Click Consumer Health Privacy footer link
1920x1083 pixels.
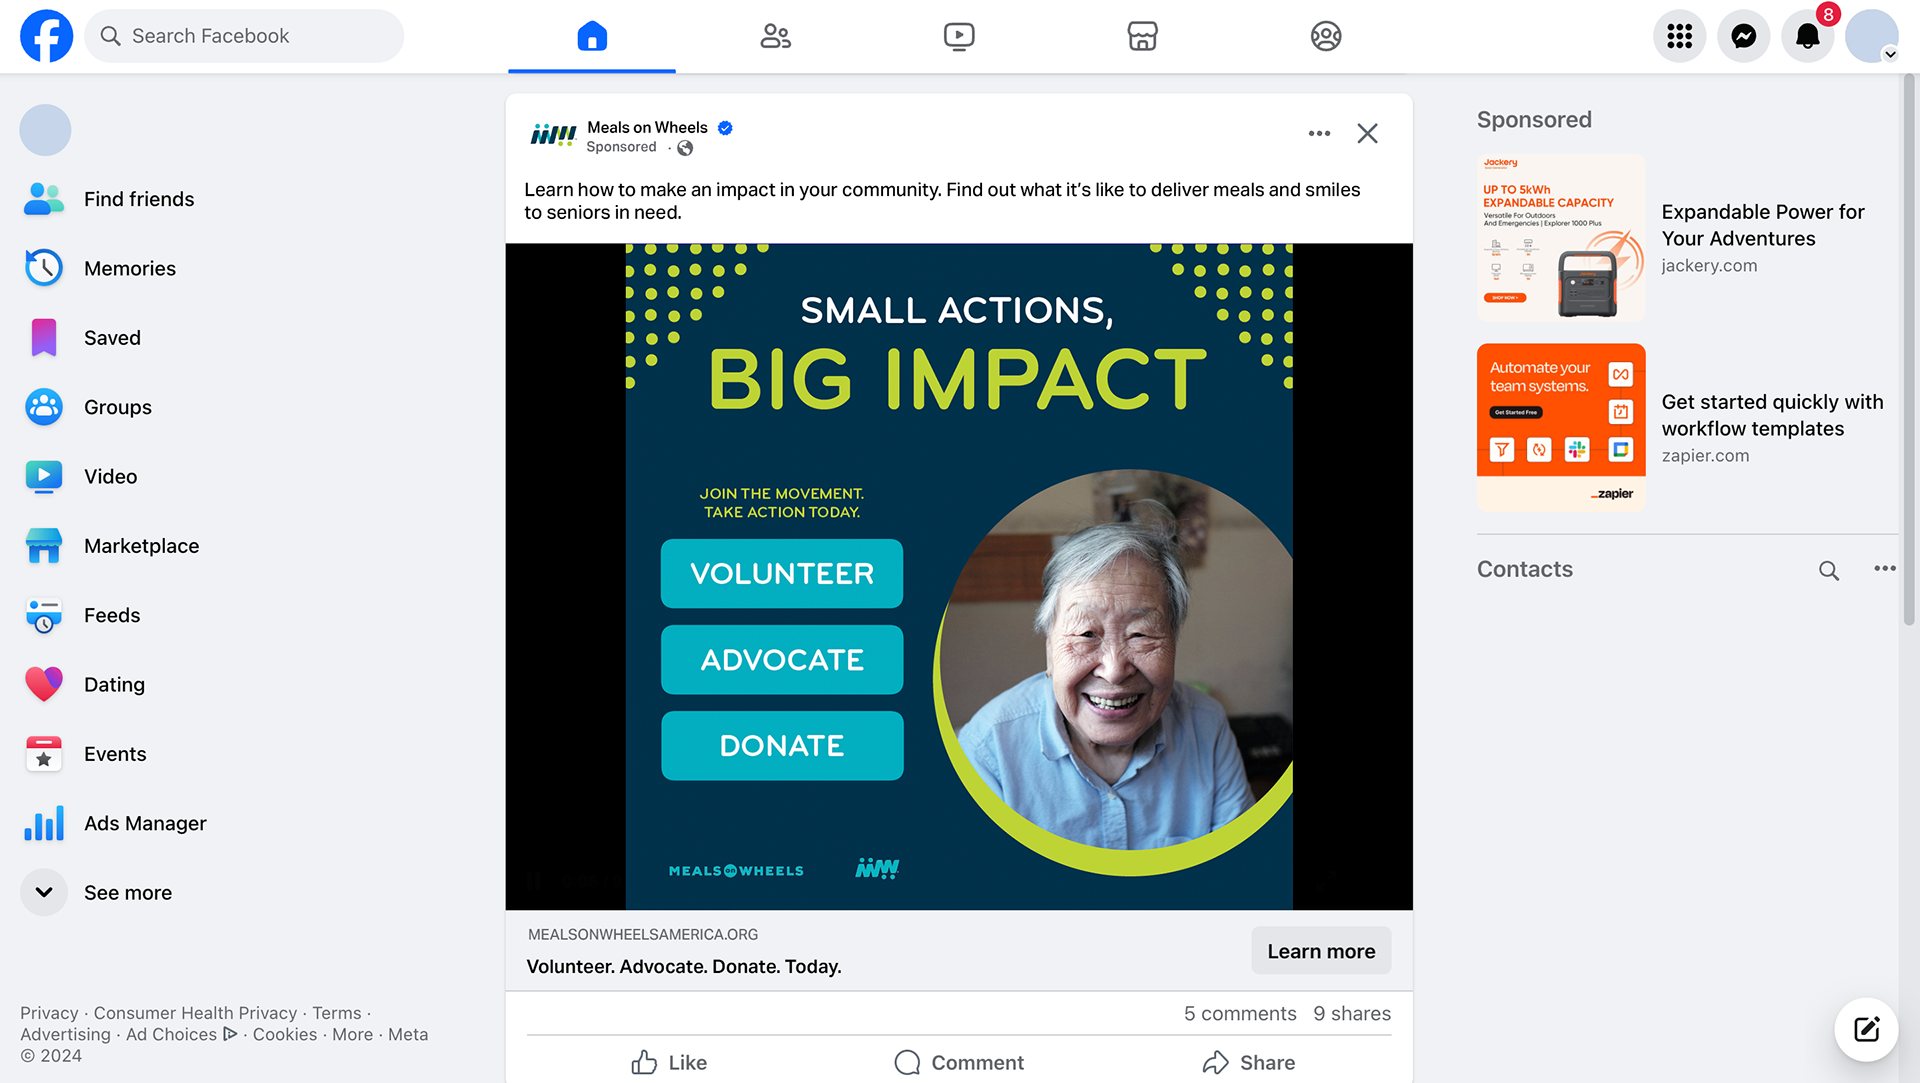pyautogui.click(x=195, y=1013)
